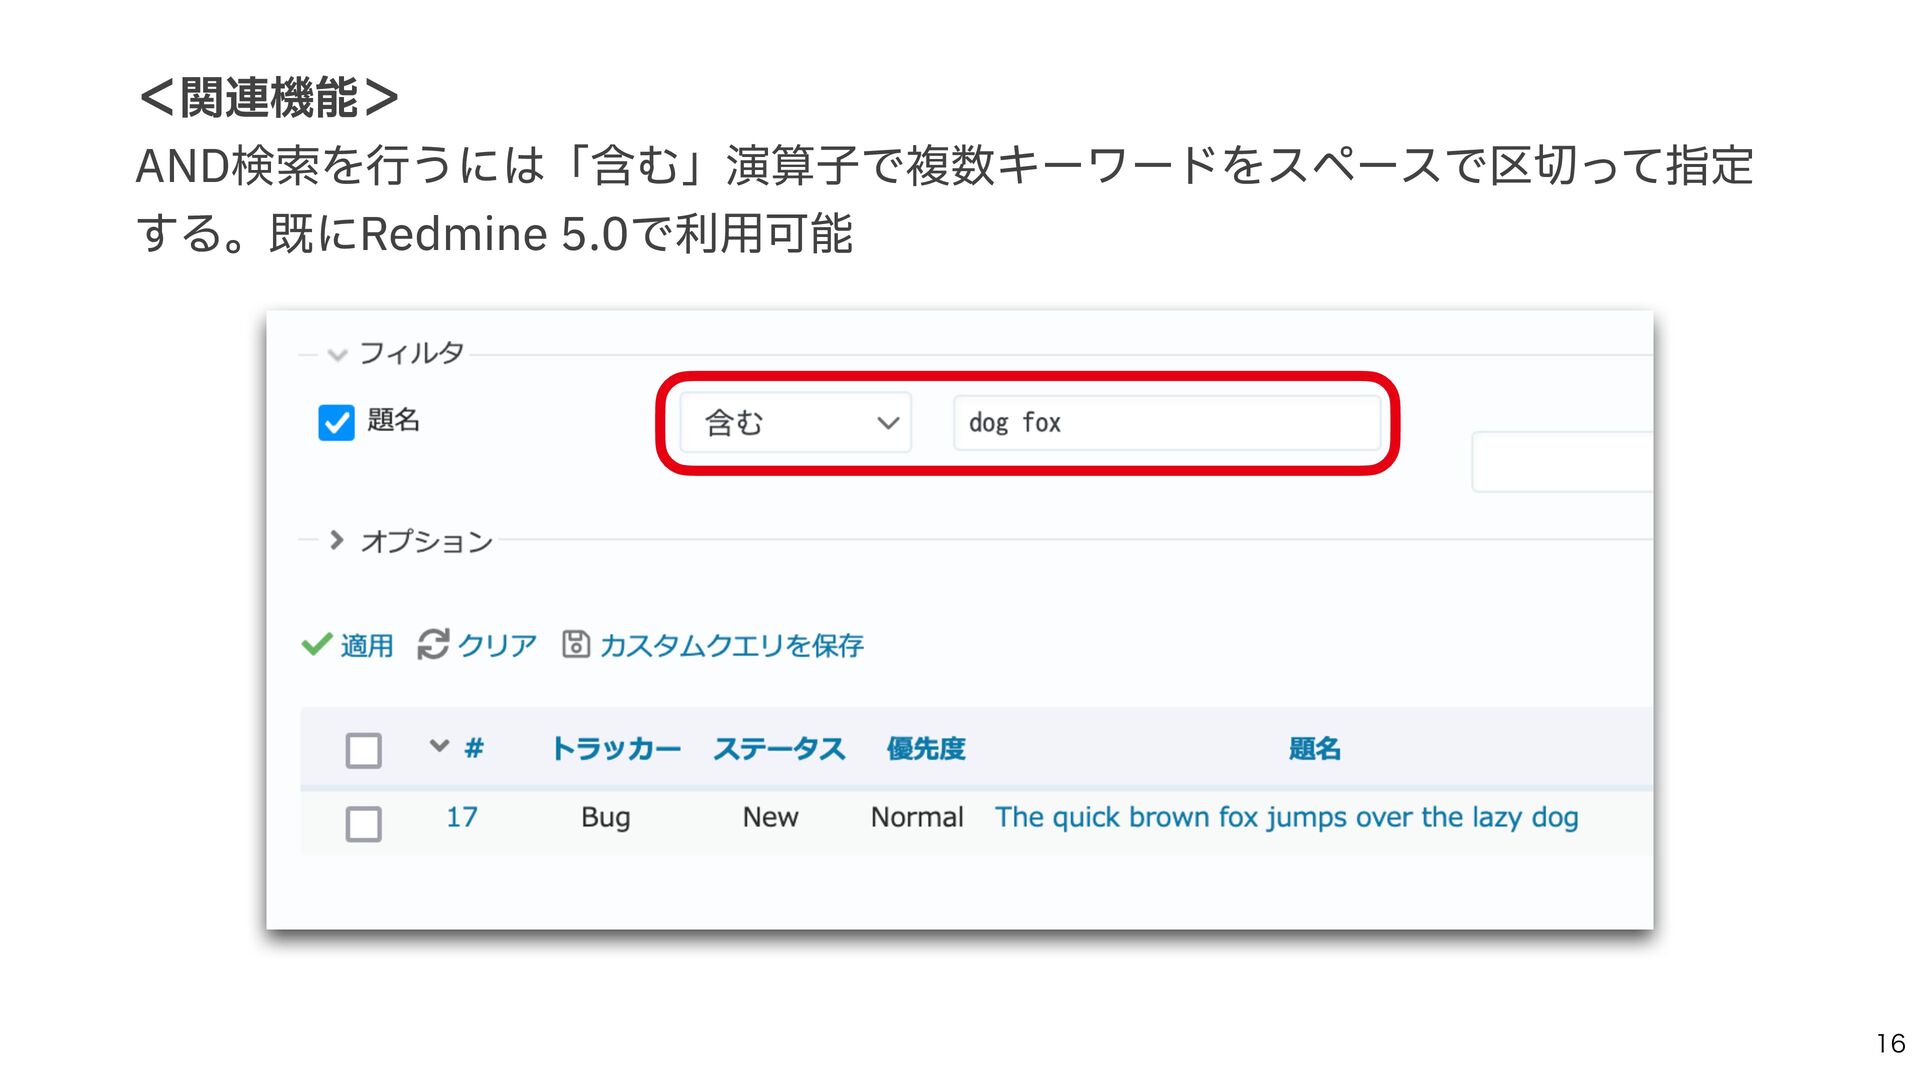Sort by トラッカー column header
The height and width of the screenshot is (1080, 1920).
click(615, 749)
